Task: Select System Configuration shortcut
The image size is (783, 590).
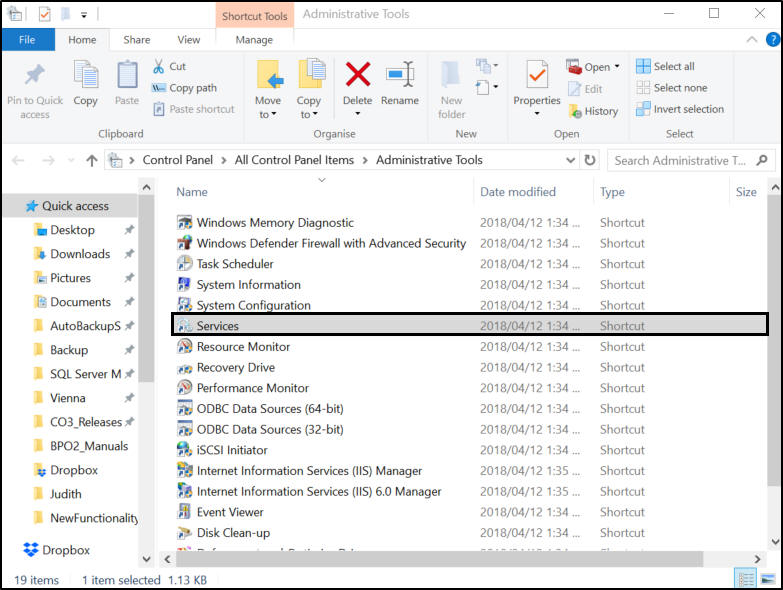Action: (x=253, y=305)
